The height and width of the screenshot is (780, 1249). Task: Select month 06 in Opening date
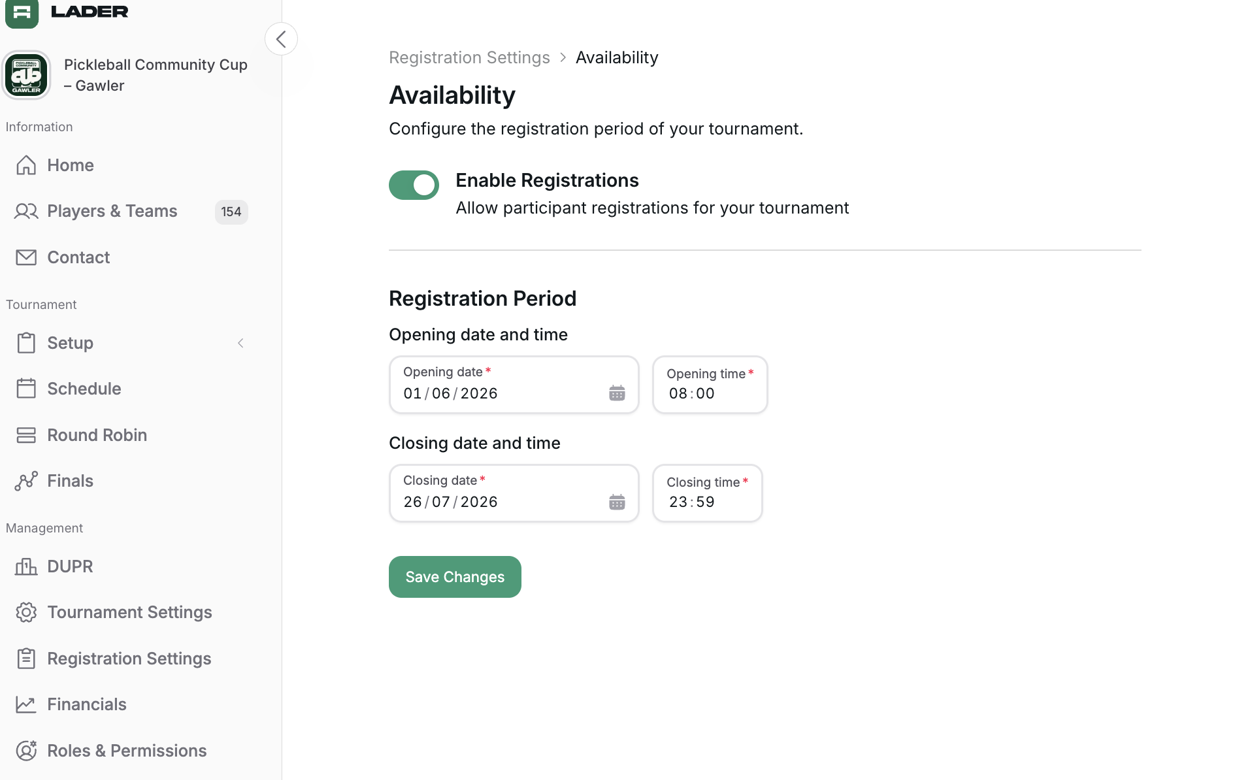pyautogui.click(x=441, y=394)
